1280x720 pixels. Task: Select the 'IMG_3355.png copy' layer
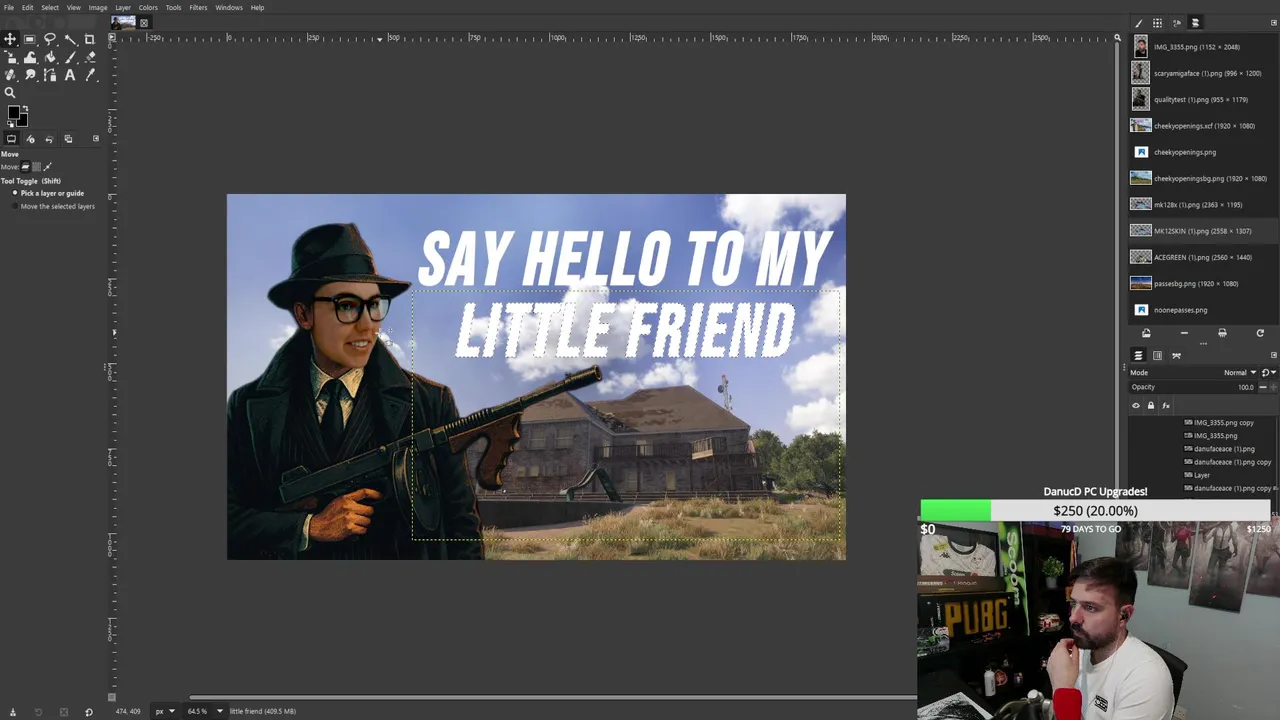pos(1222,422)
